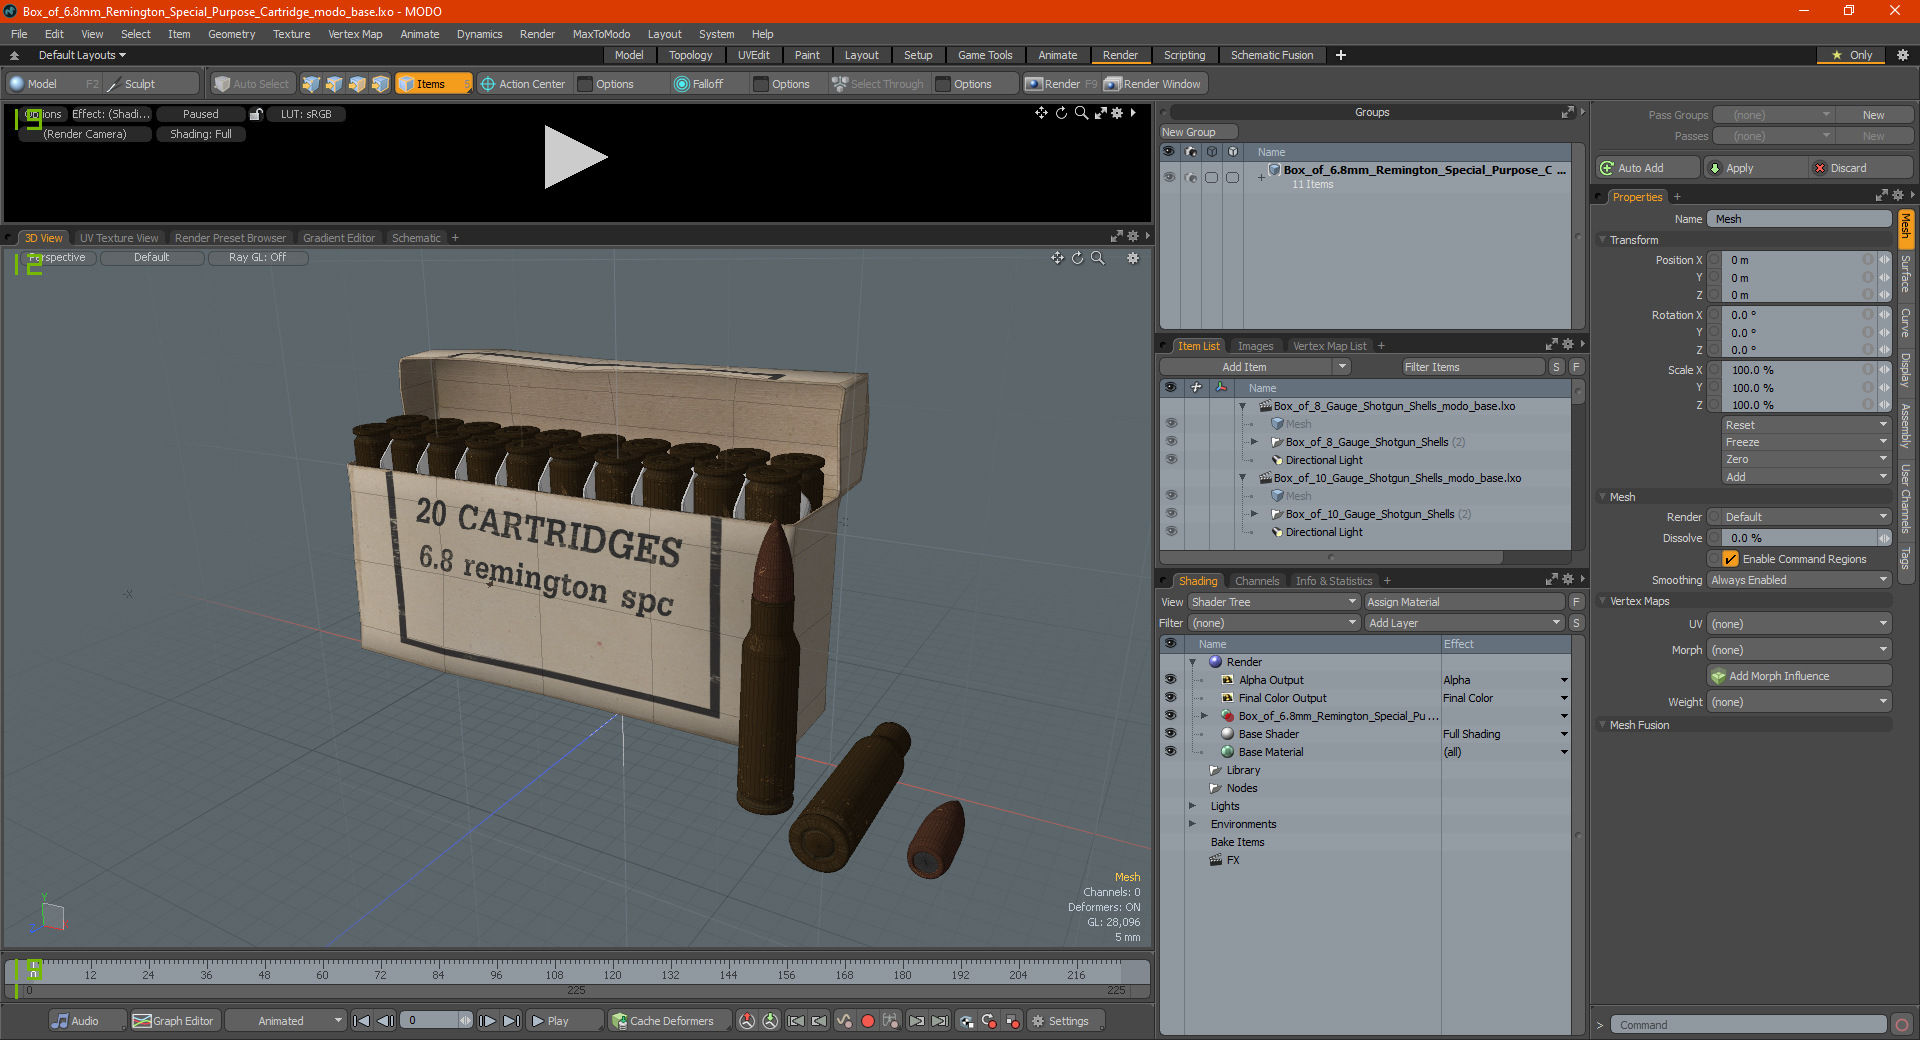Switch to the Channels tab
Screen dimensions: 1920x1040
(1257, 581)
